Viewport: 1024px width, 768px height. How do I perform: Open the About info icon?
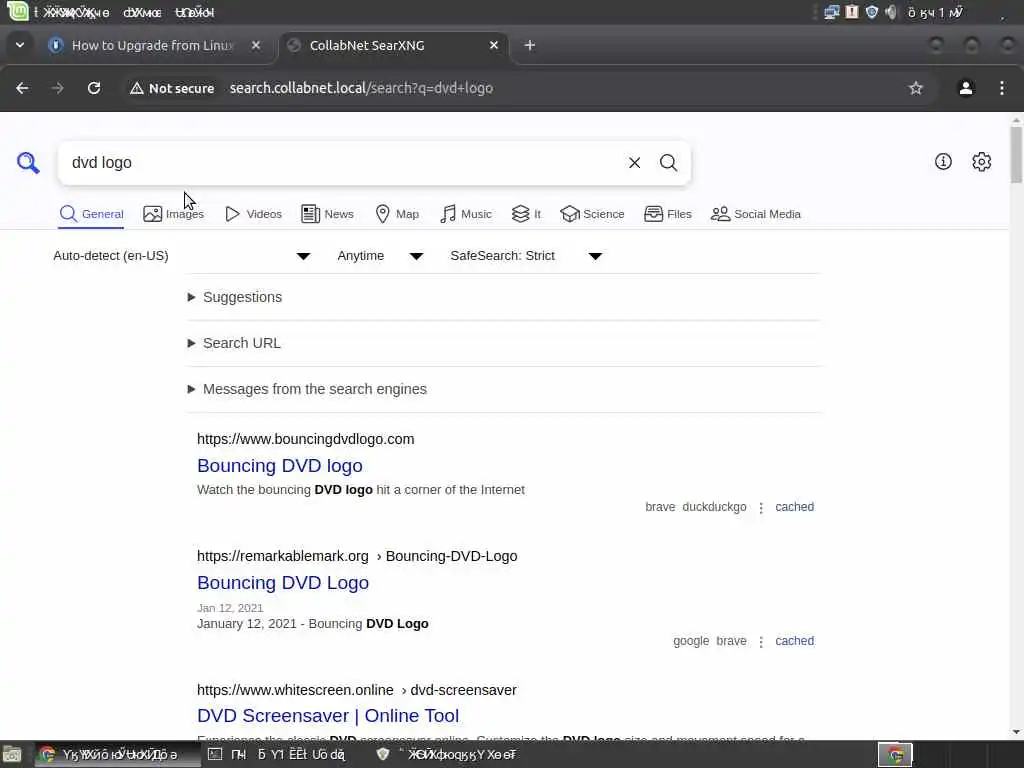943,161
